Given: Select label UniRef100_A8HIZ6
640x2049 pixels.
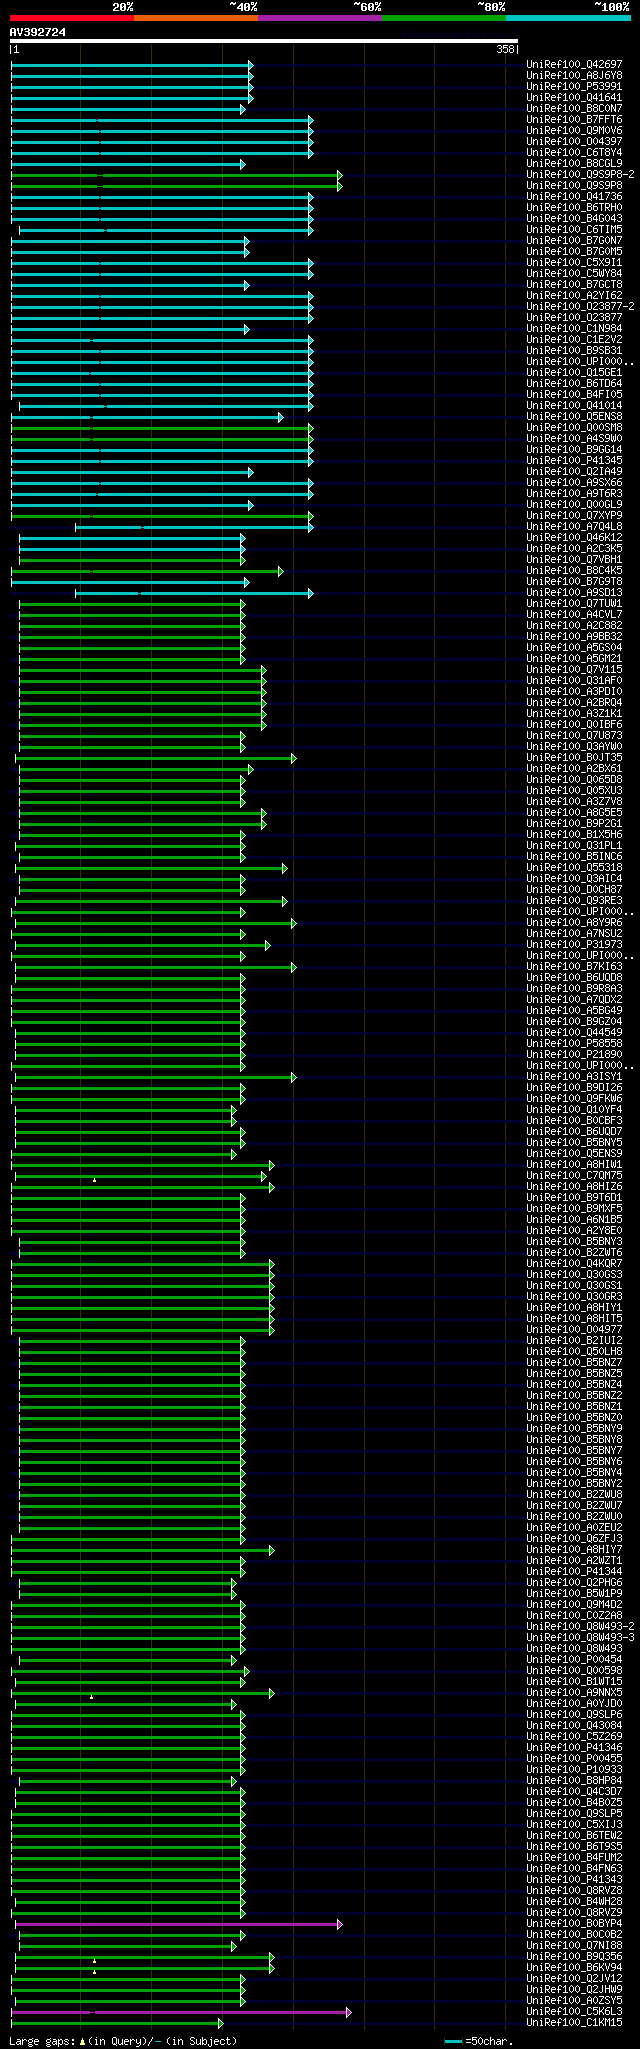Looking at the screenshot, I should point(574,1187).
